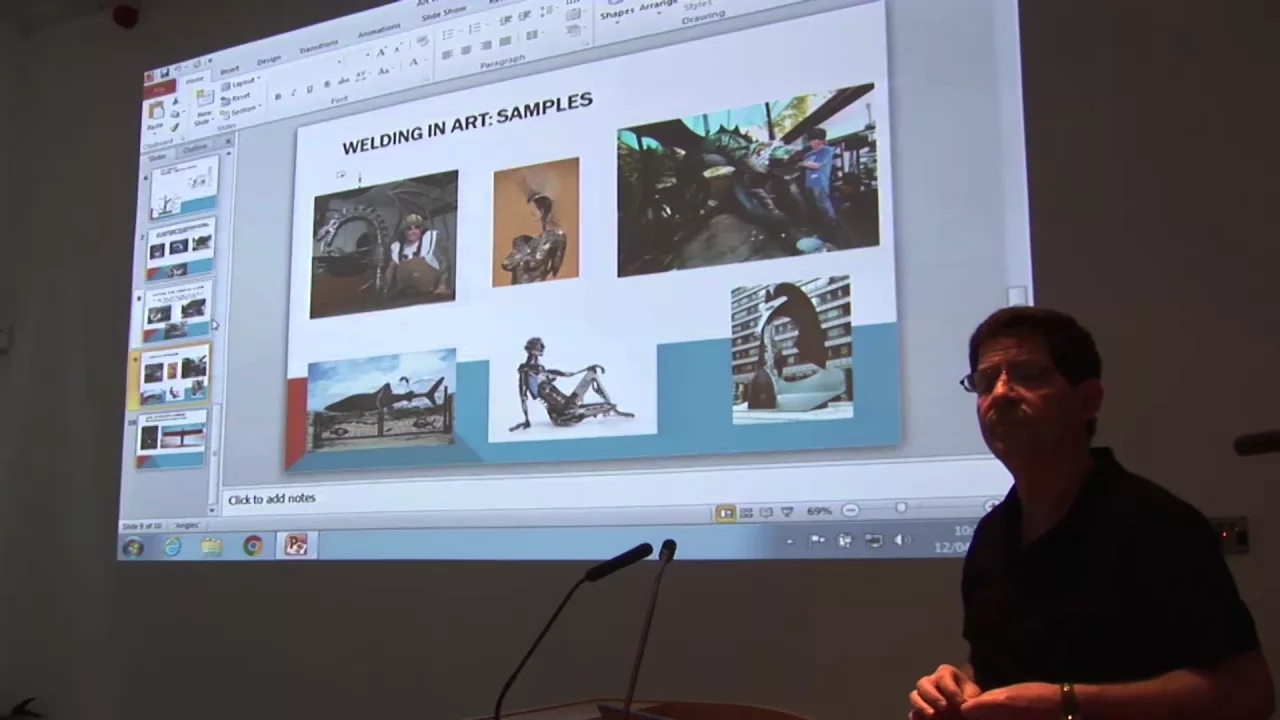Image resolution: width=1280 pixels, height=720 pixels.
Task: Toggle Underline formatting
Action: point(309,89)
